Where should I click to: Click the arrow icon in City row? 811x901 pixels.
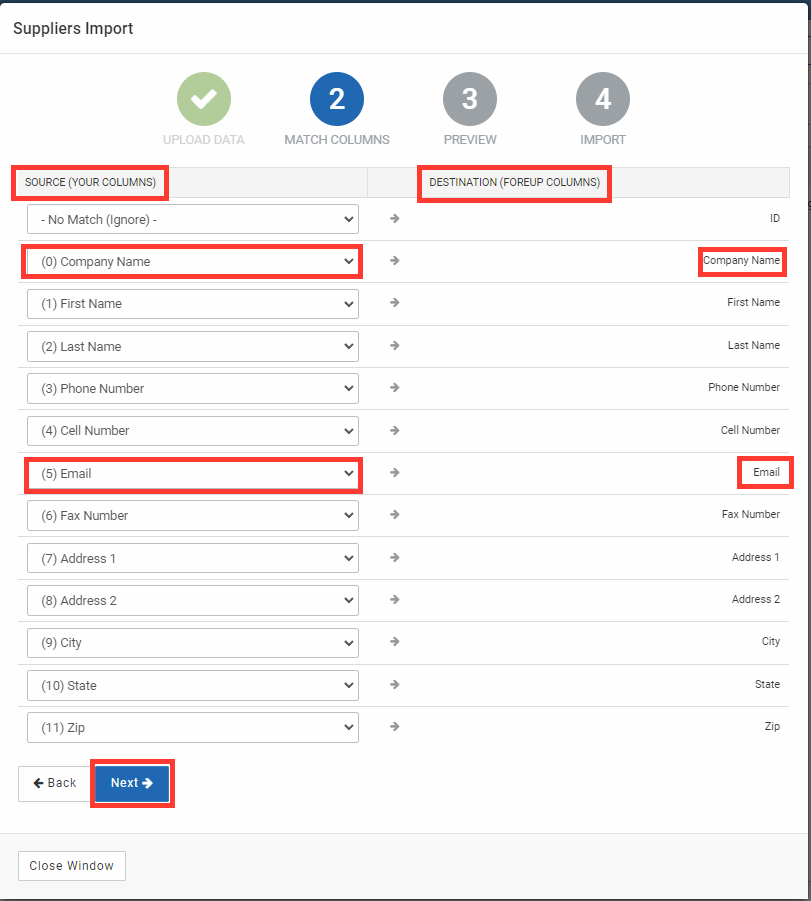[394, 641]
